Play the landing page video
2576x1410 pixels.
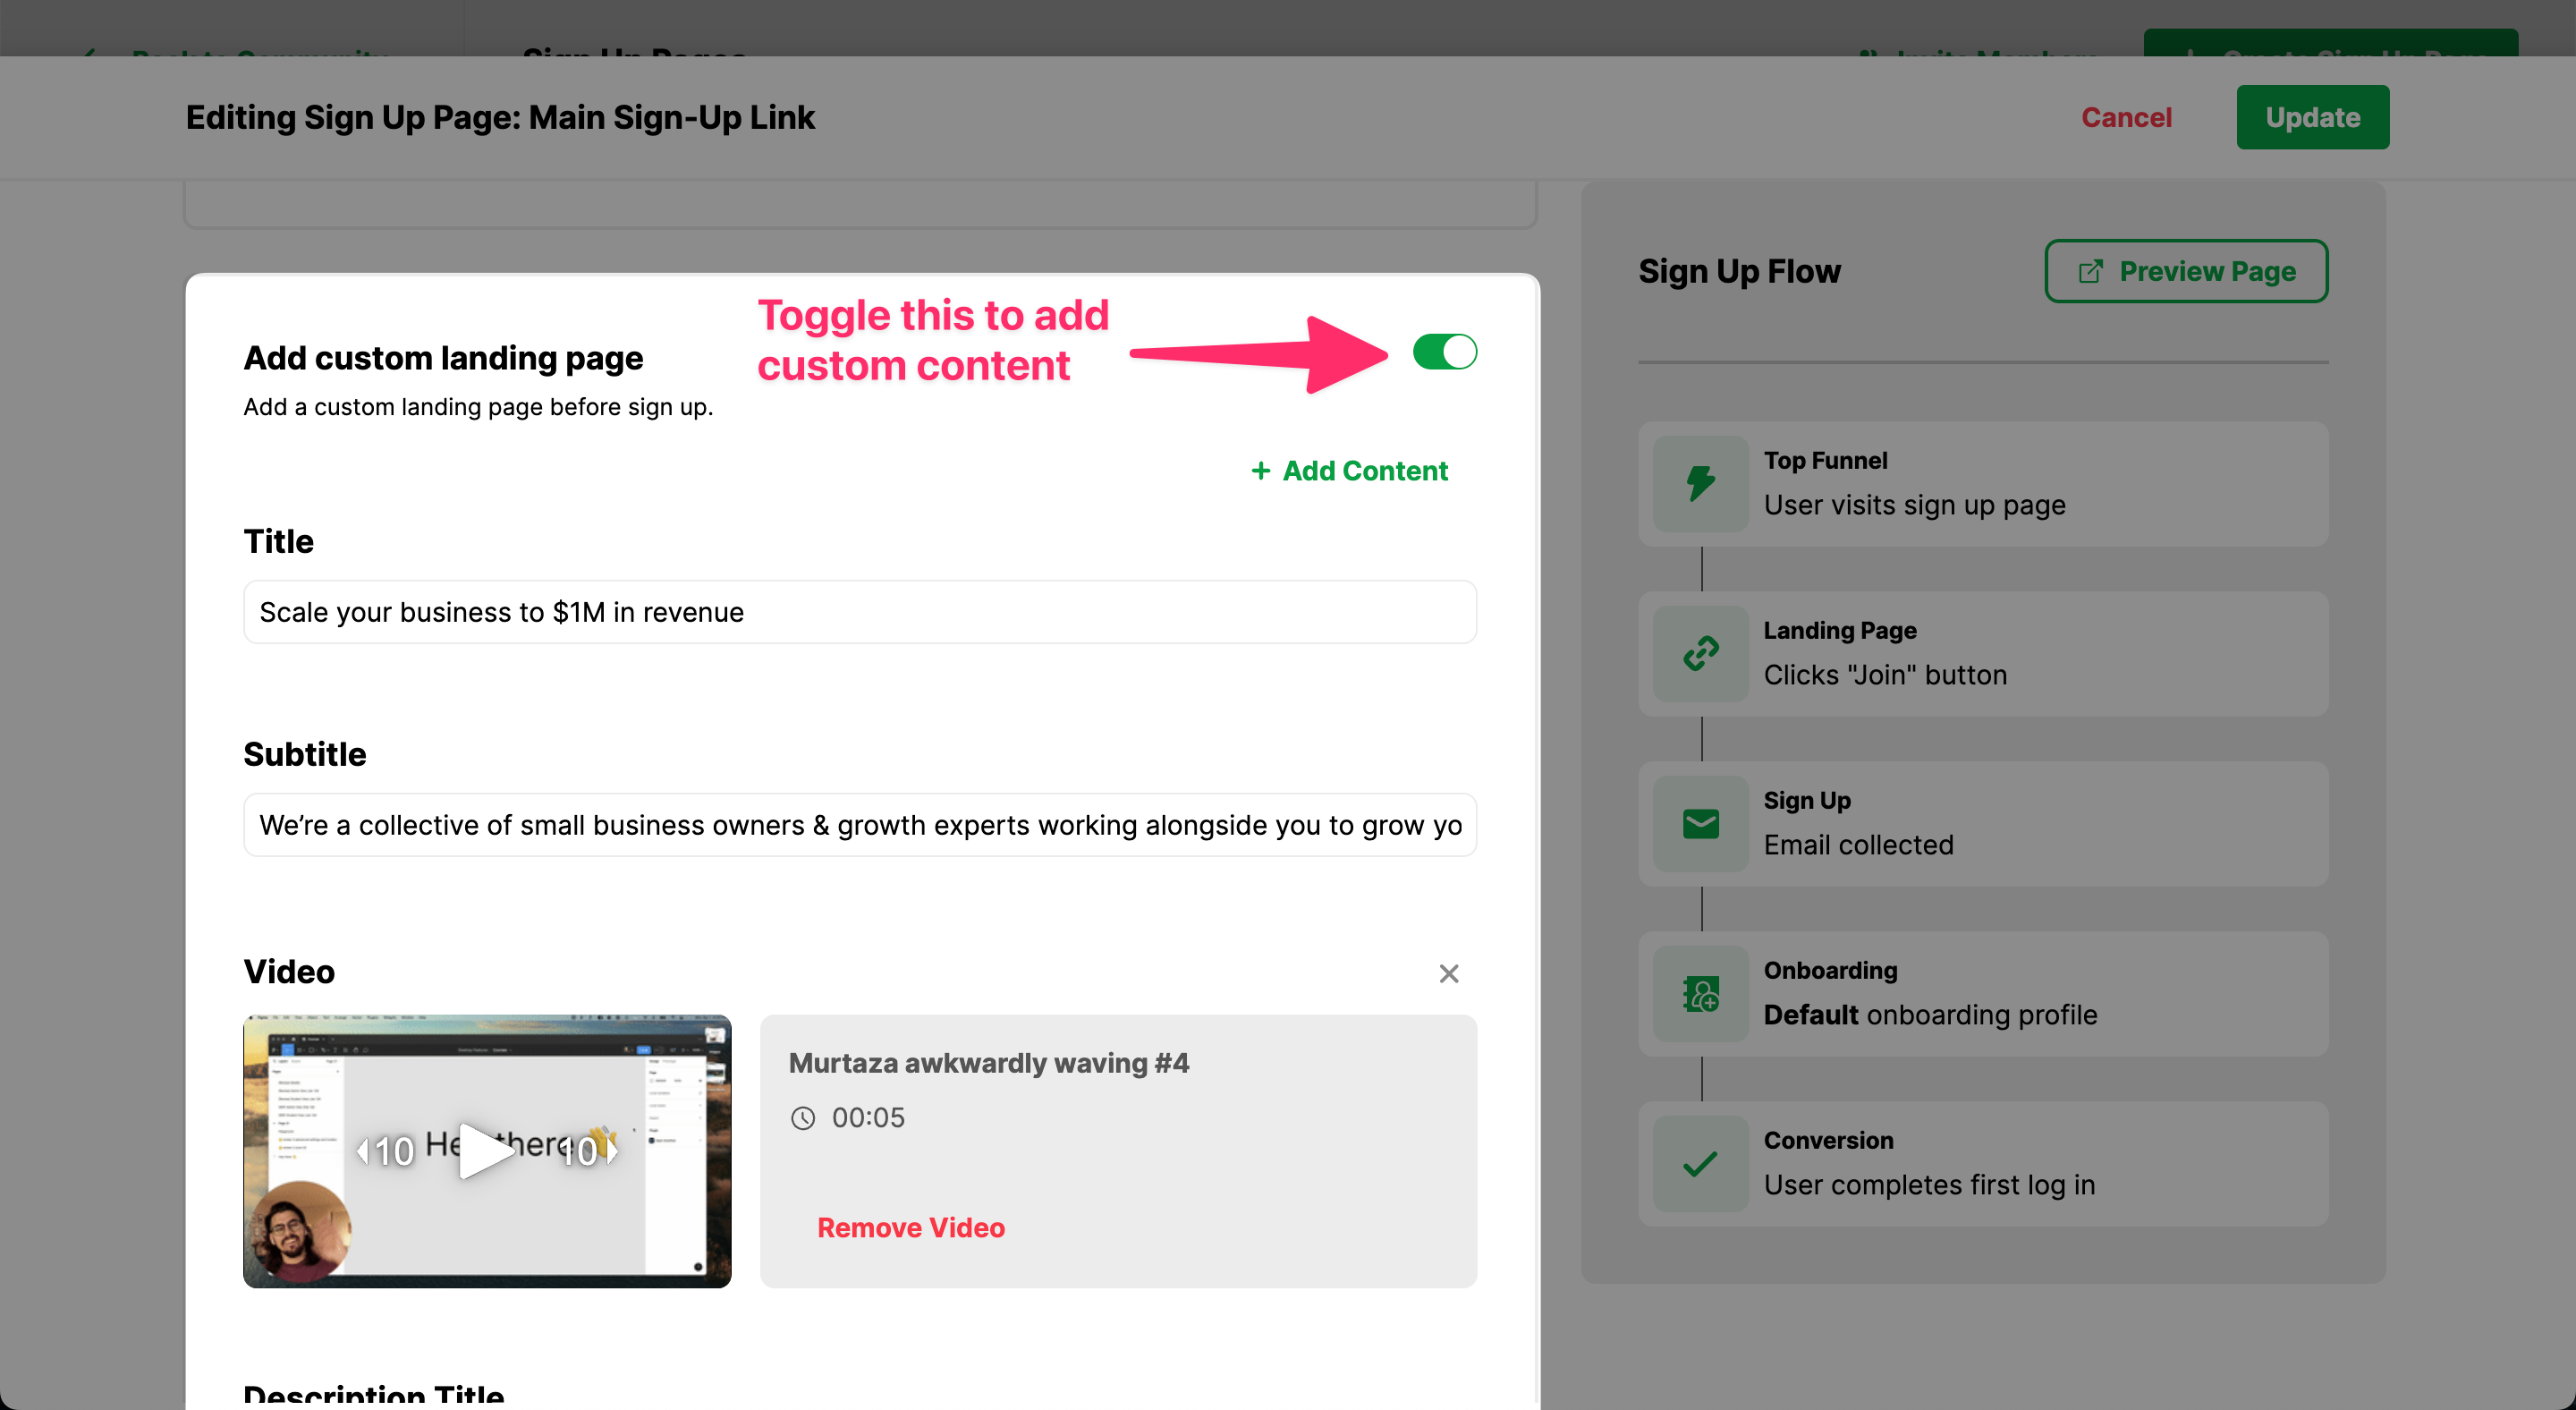[x=485, y=1151]
